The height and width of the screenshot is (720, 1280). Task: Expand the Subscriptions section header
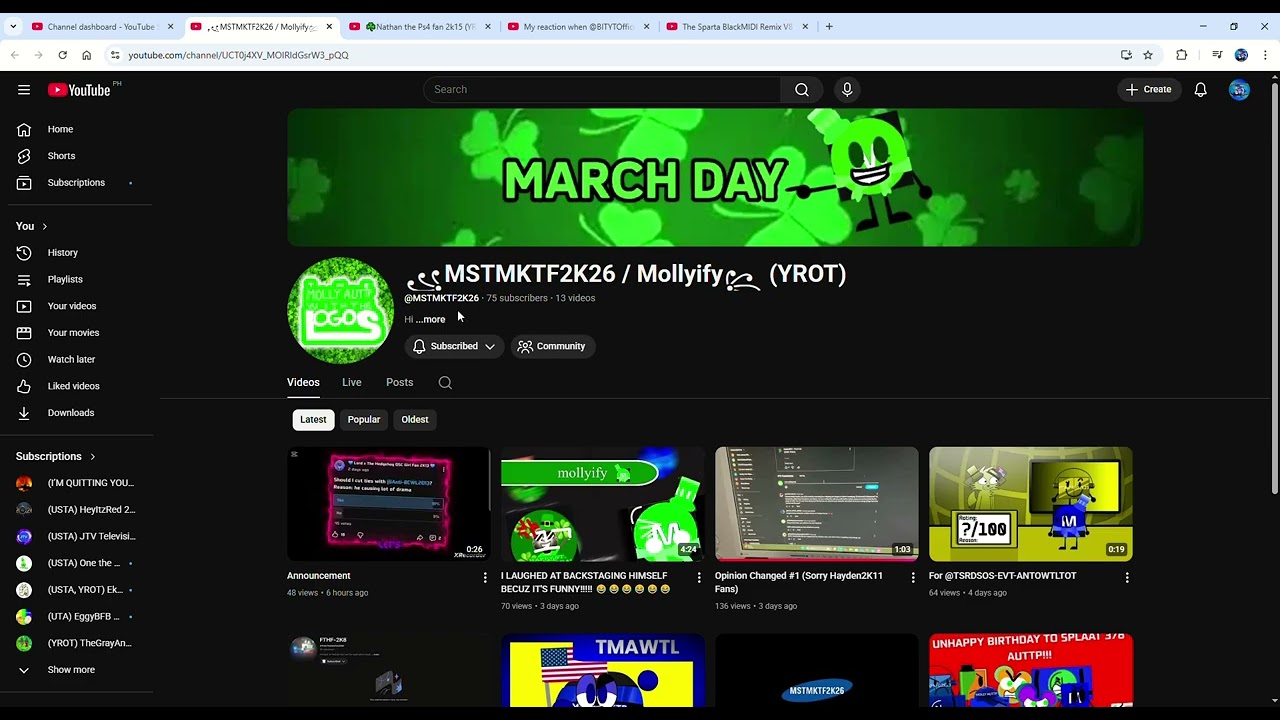point(56,457)
